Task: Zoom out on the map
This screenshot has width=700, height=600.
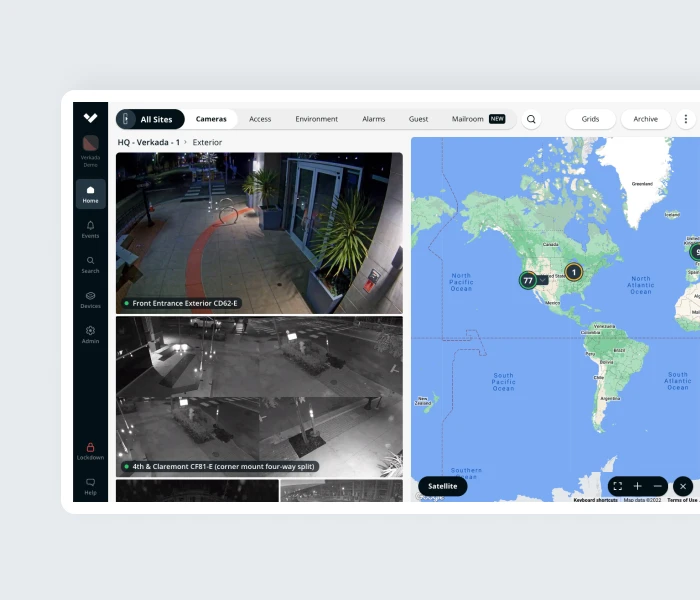Action: 658,486
